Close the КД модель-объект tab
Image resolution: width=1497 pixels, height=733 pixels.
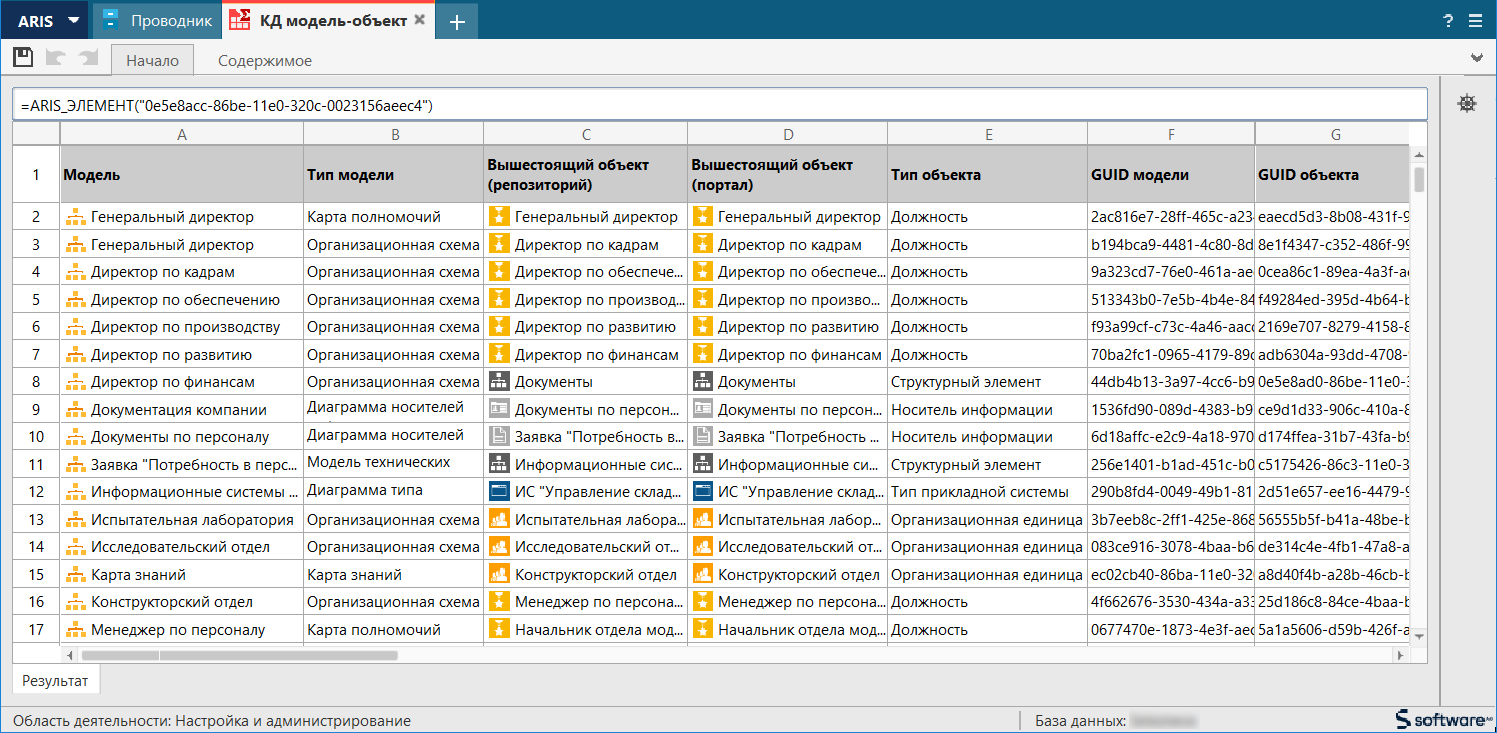(419, 20)
